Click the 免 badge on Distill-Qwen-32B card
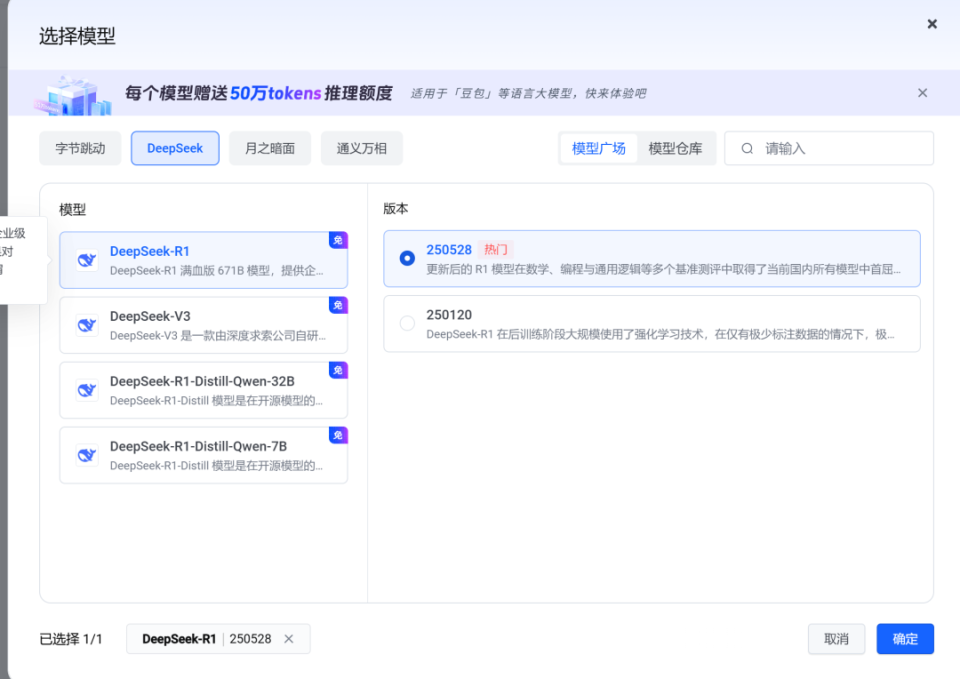 tap(339, 370)
